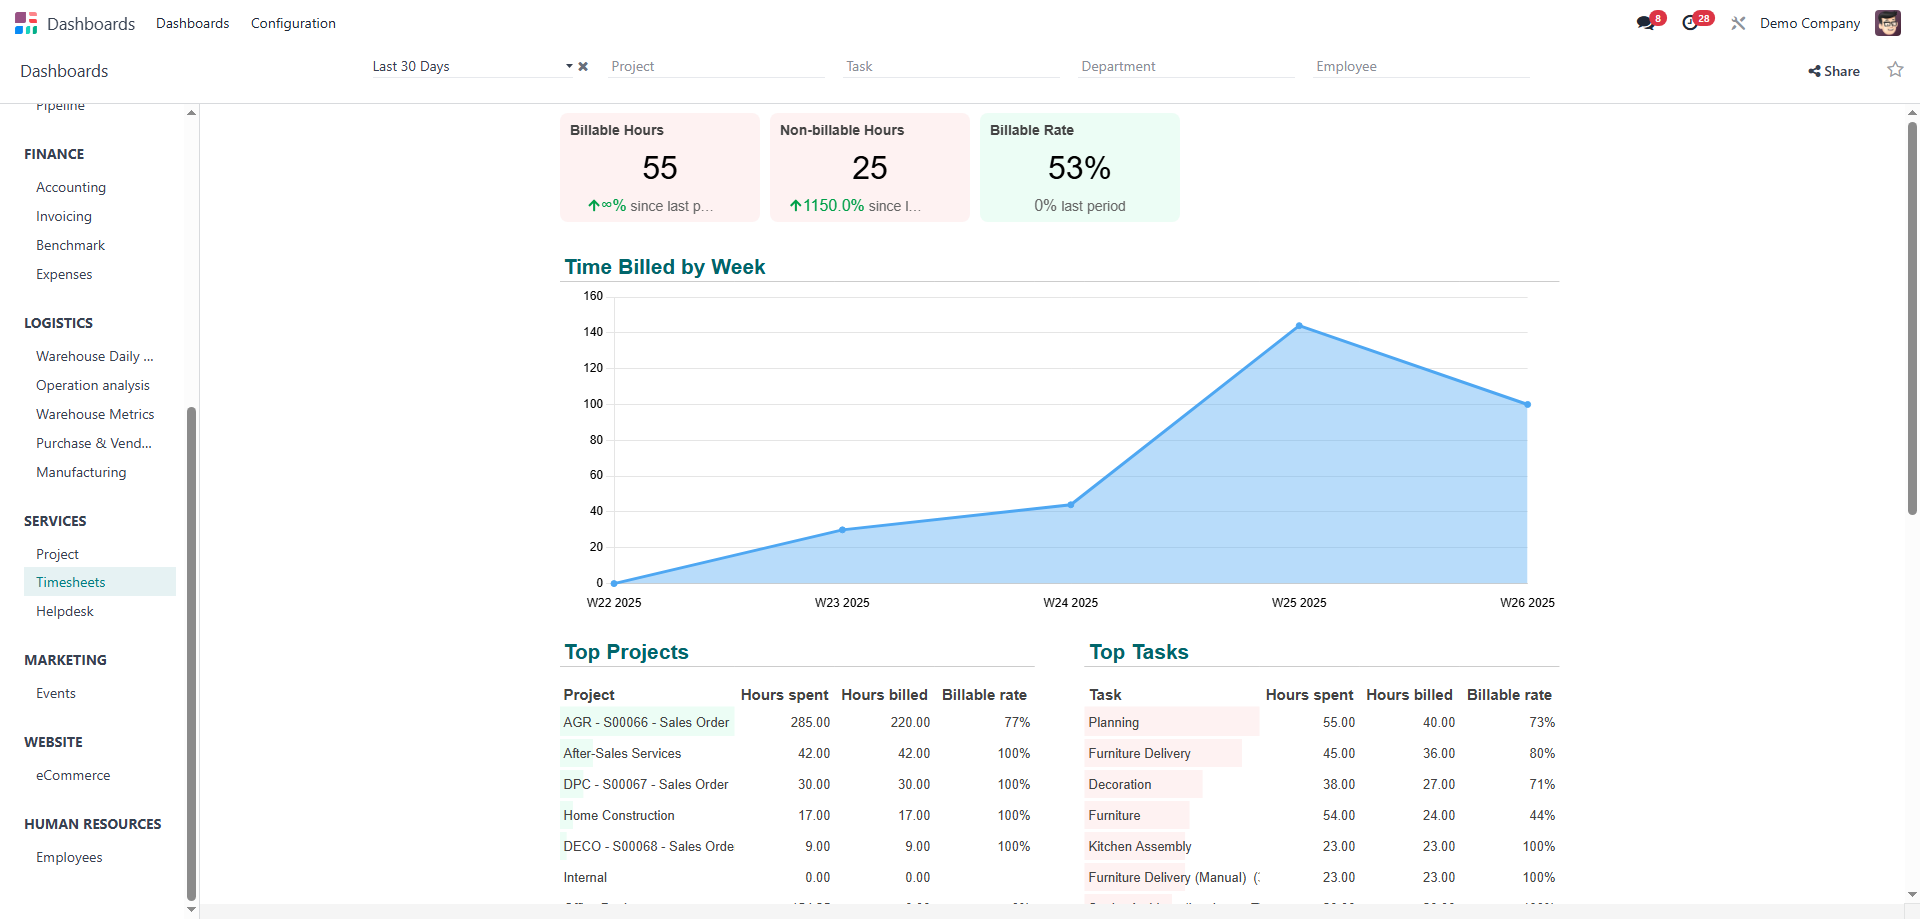The height and width of the screenshot is (919, 1920).
Task: Open the activities clock icon
Action: tap(1691, 23)
